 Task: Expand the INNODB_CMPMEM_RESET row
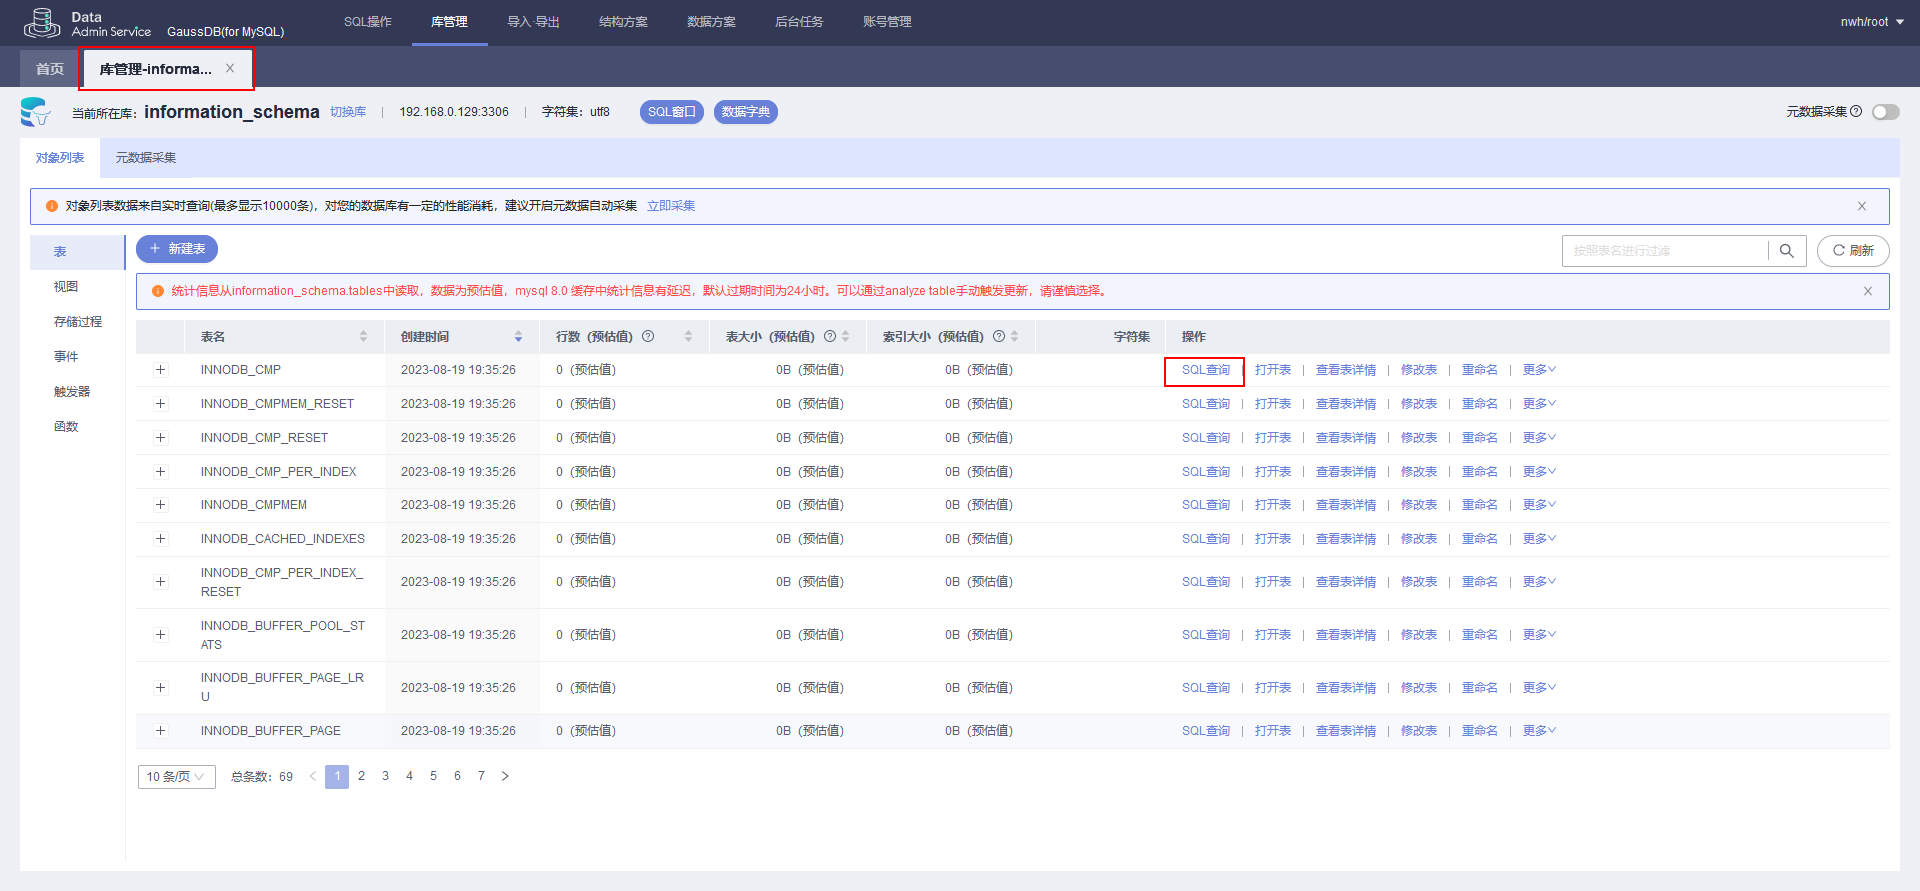160,404
